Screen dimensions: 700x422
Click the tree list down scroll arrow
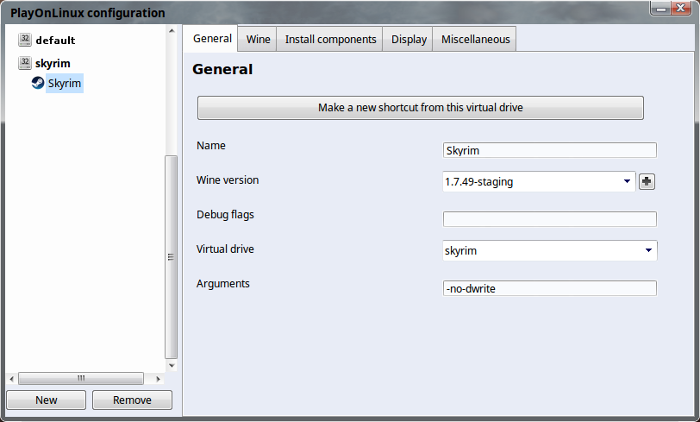tap(171, 365)
